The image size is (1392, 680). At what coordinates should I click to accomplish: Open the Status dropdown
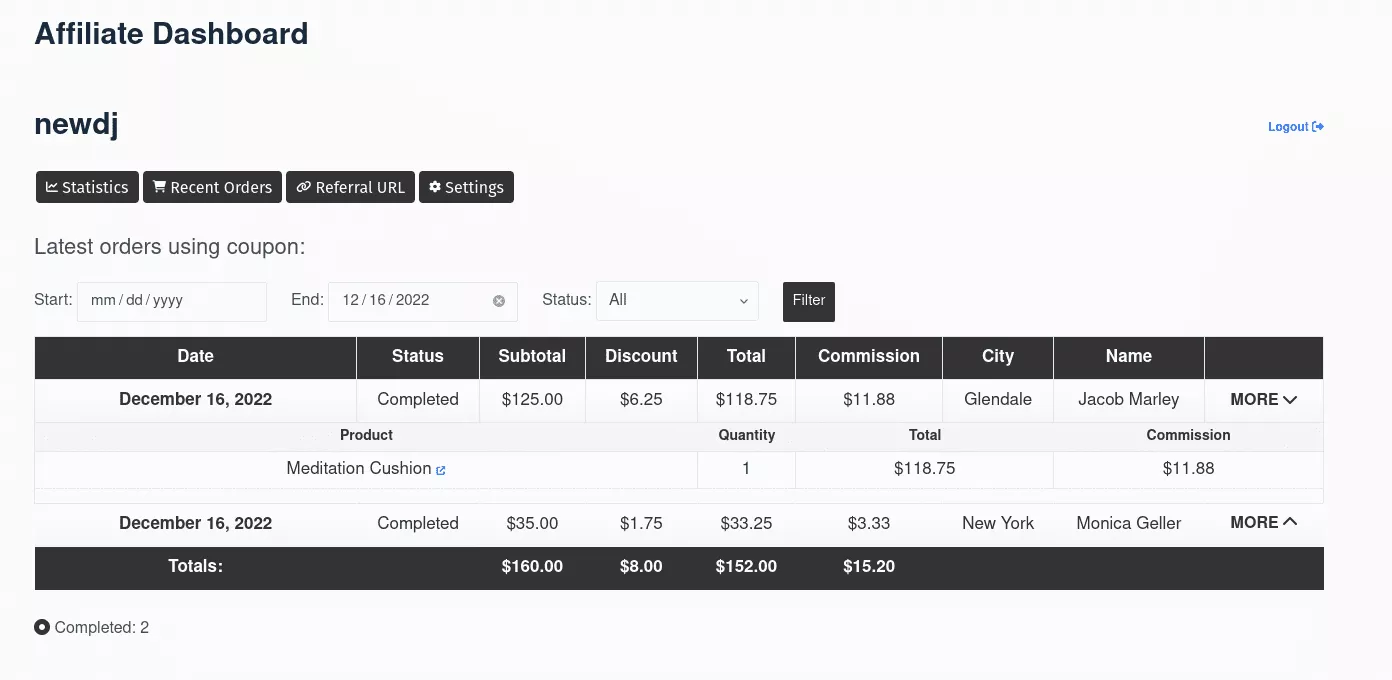coord(677,300)
